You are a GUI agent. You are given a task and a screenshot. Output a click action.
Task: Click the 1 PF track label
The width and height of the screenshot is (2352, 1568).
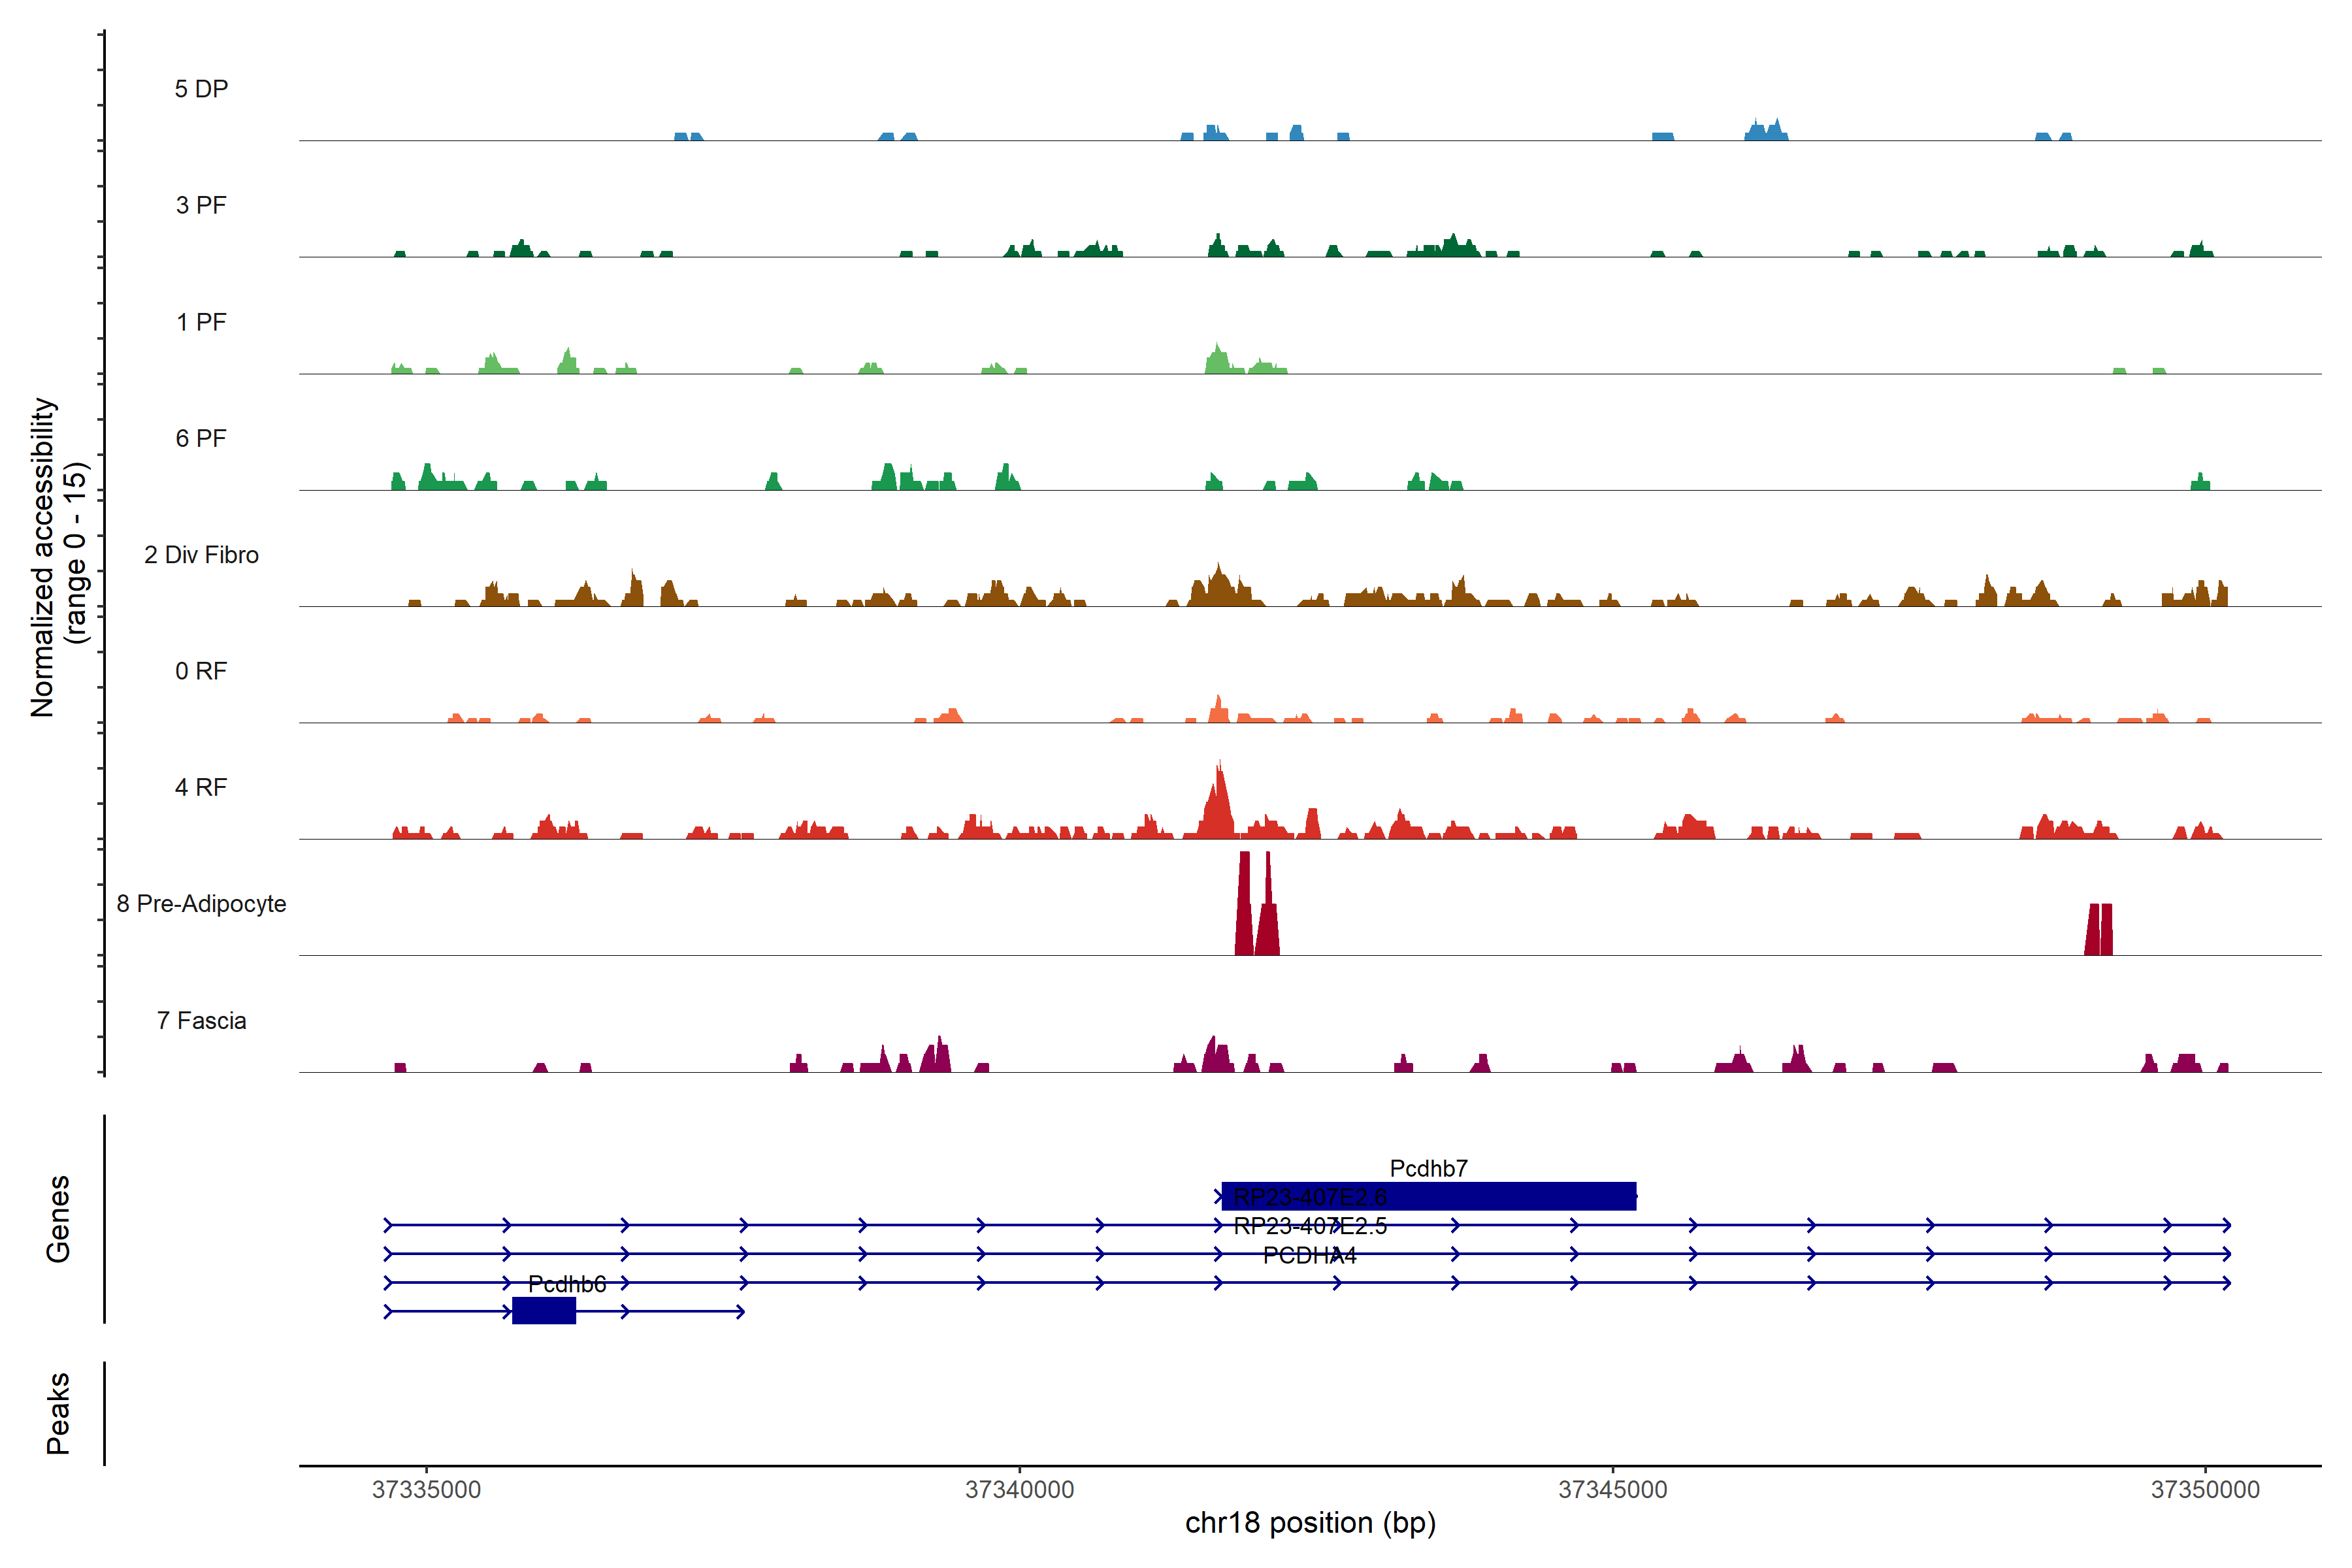point(201,322)
